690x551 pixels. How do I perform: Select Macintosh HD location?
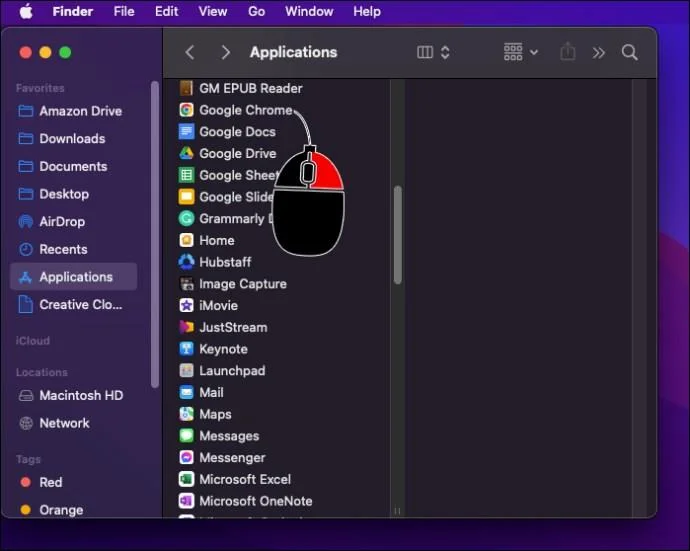click(73, 395)
